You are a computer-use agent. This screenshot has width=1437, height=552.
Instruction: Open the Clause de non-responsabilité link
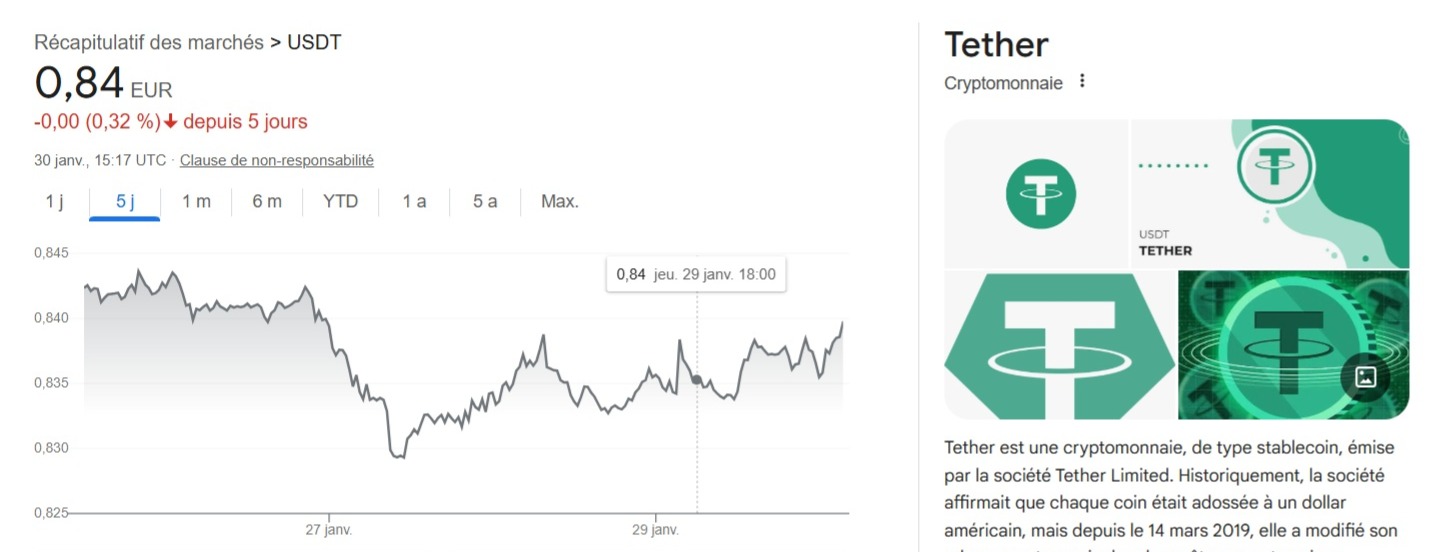(x=277, y=160)
